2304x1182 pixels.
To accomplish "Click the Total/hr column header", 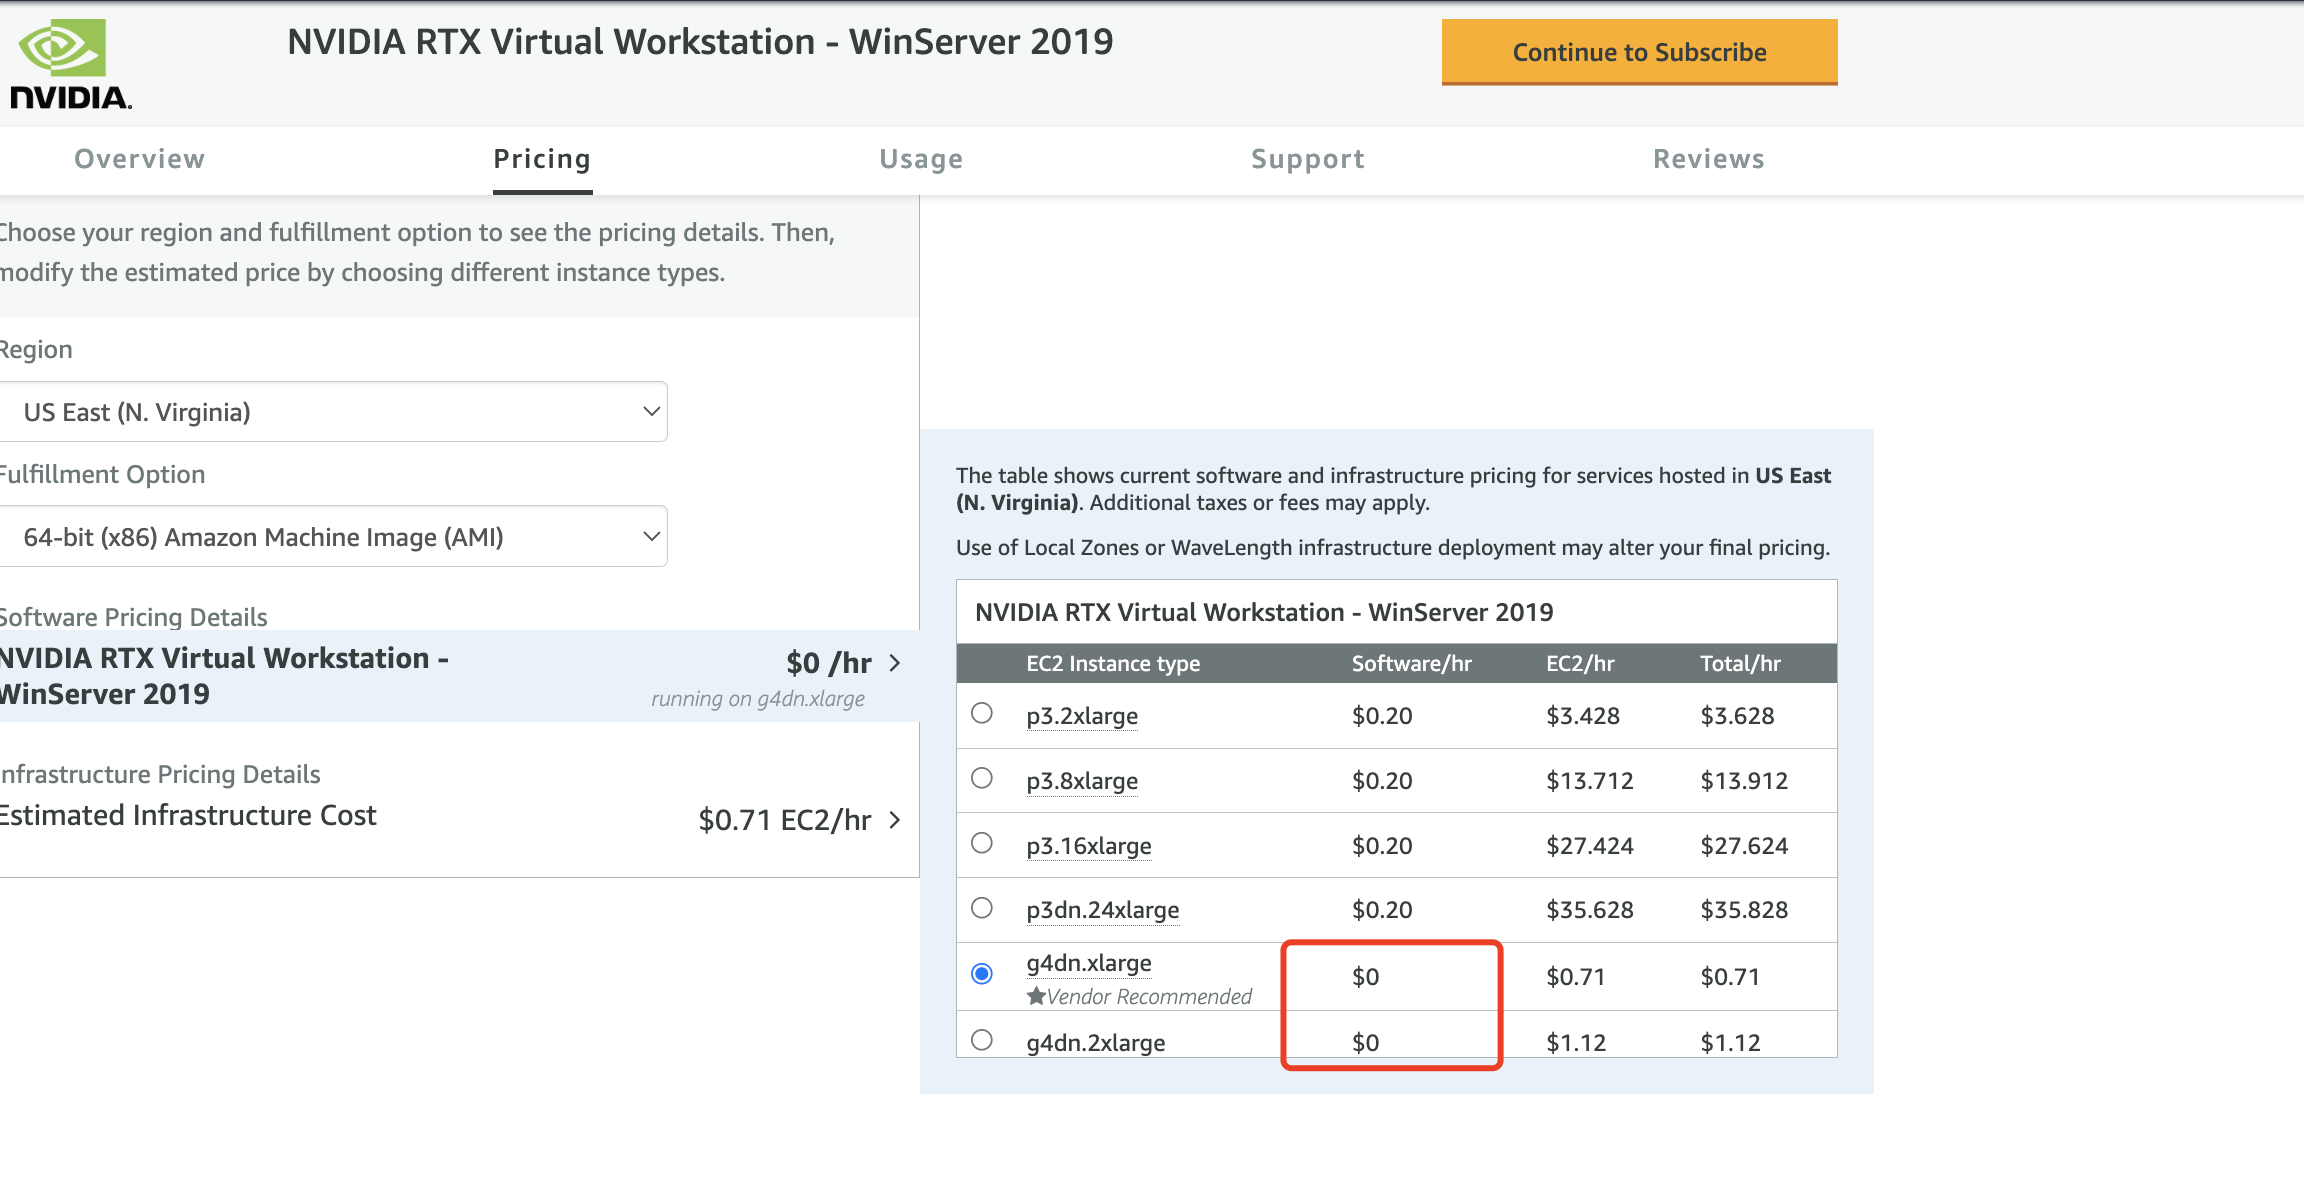I will click(1741, 664).
